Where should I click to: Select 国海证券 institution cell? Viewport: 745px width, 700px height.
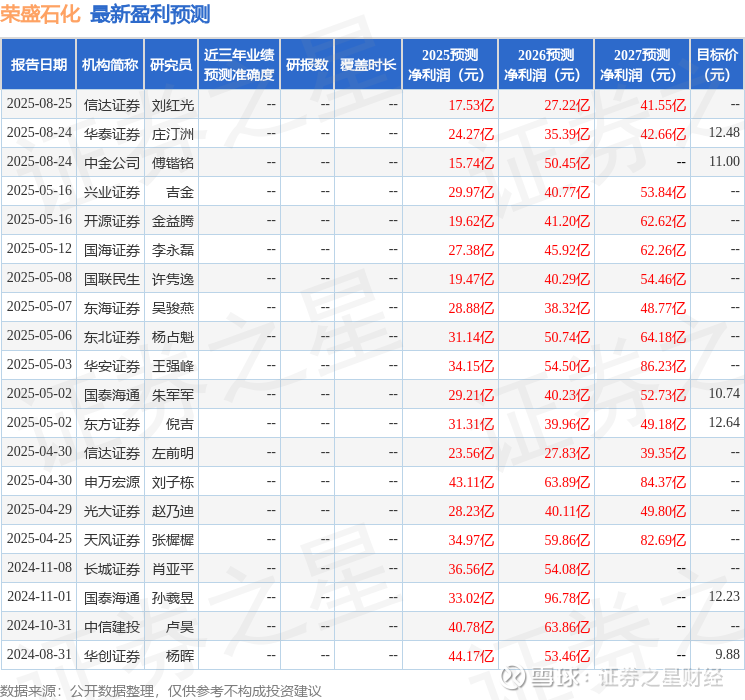coord(112,250)
